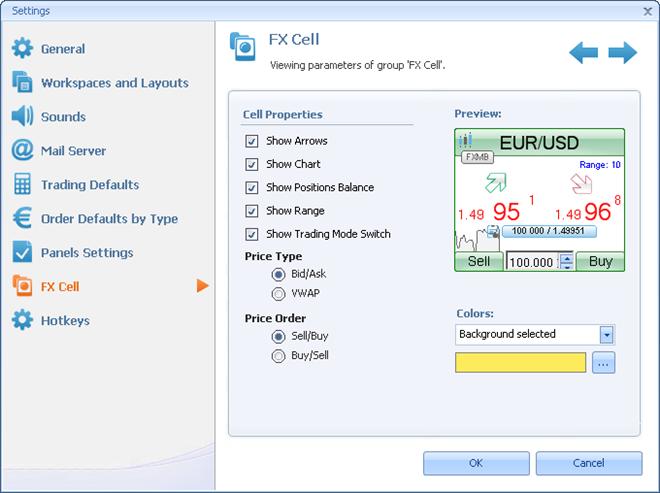Open Workspaces and Layouts section
This screenshot has height=493, width=660.
coord(114,83)
